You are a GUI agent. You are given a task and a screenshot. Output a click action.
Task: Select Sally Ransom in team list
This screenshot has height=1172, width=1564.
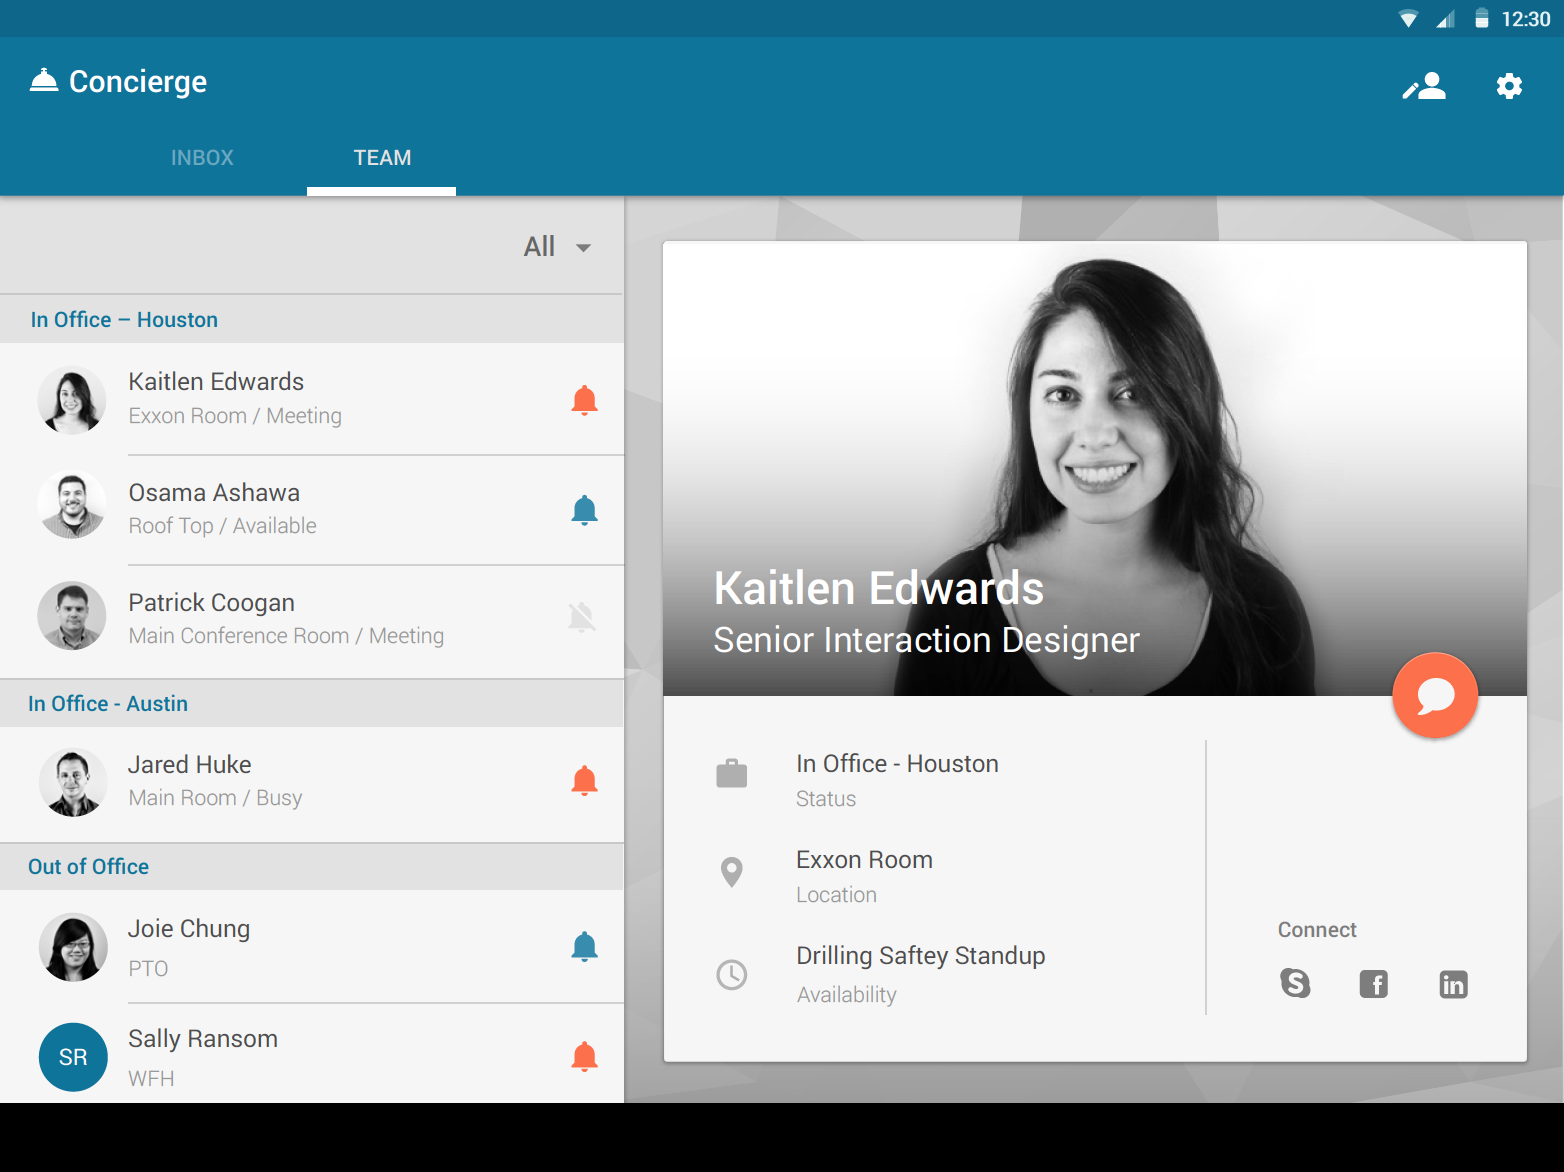[x=312, y=1054]
